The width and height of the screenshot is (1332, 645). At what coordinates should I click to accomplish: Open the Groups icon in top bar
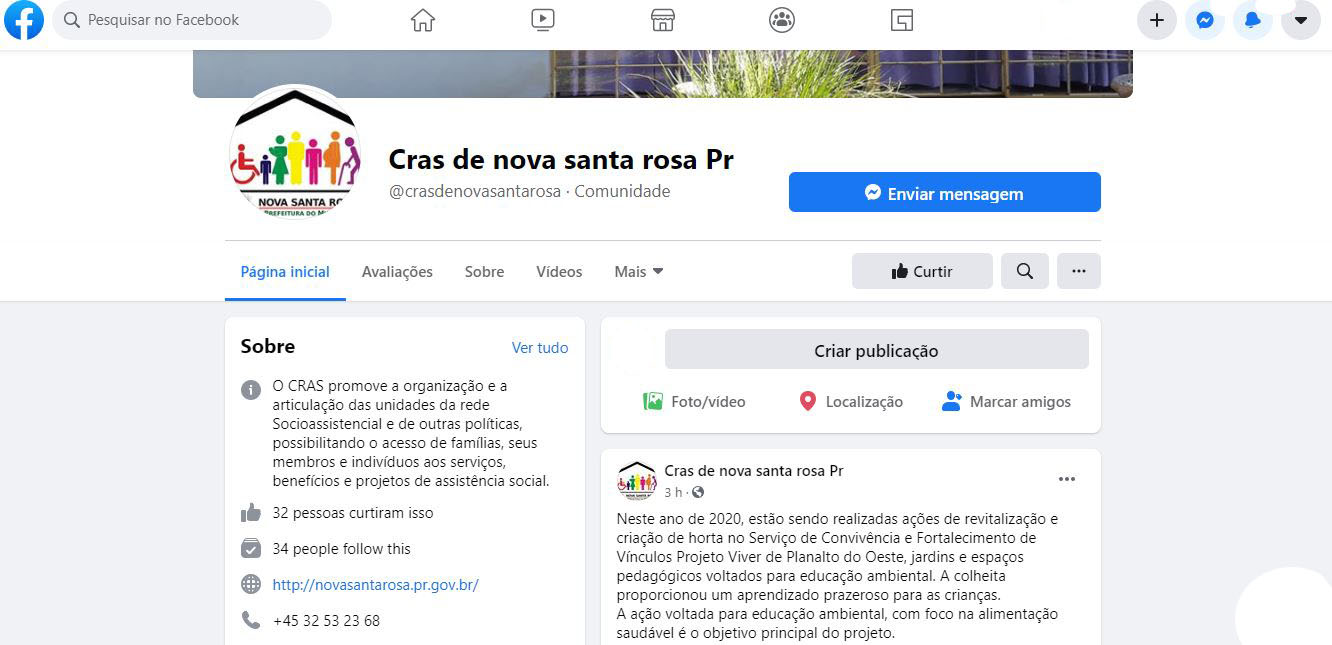(x=782, y=20)
